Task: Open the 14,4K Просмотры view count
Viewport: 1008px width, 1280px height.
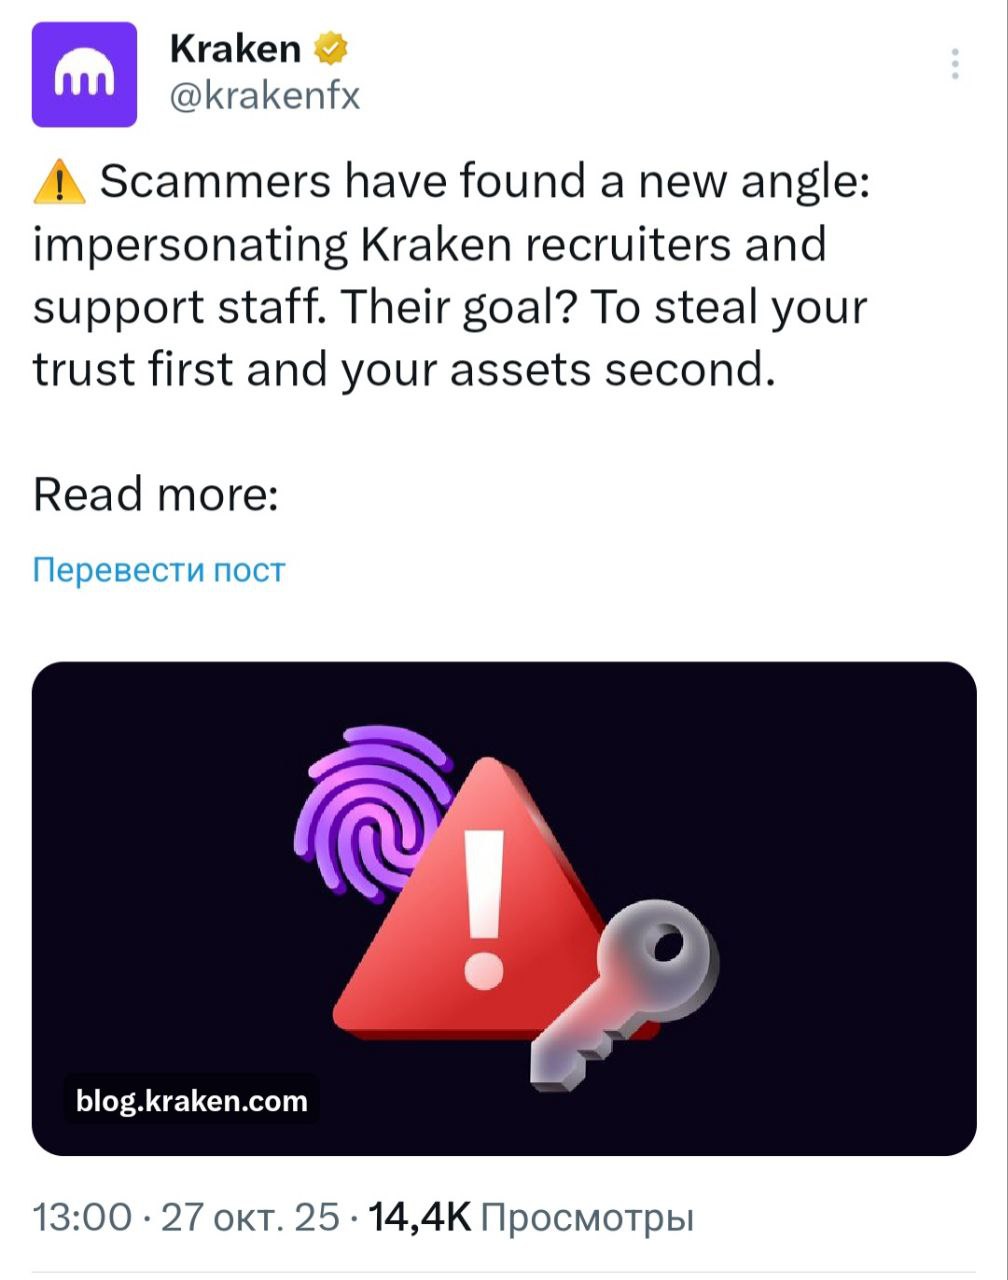Action: click(x=531, y=1217)
